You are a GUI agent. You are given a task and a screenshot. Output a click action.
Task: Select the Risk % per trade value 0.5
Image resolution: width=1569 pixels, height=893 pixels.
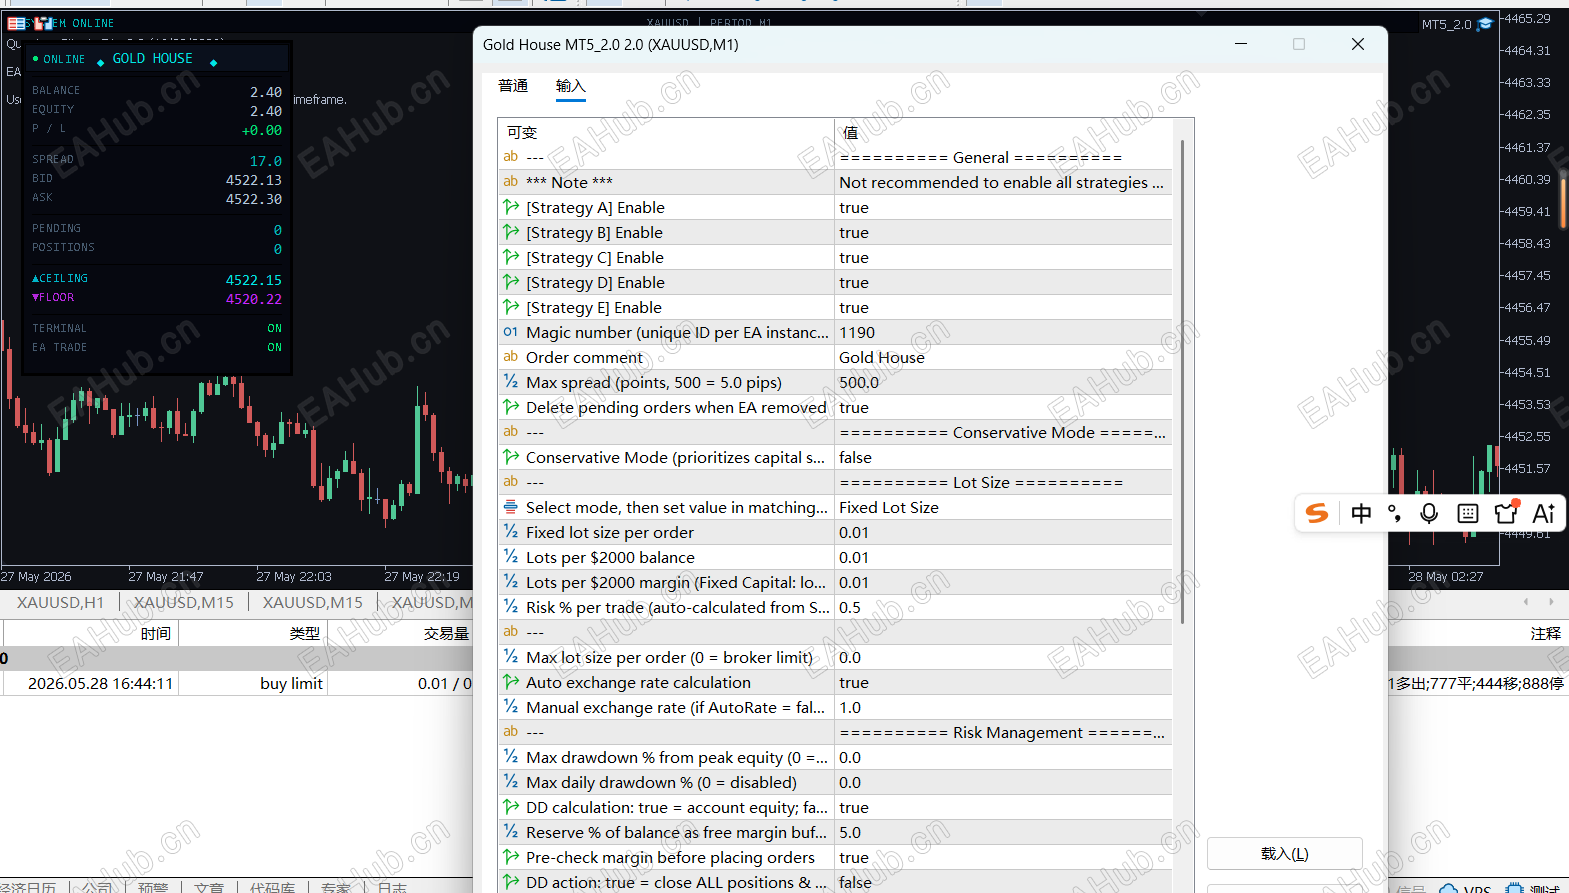(x=1003, y=607)
